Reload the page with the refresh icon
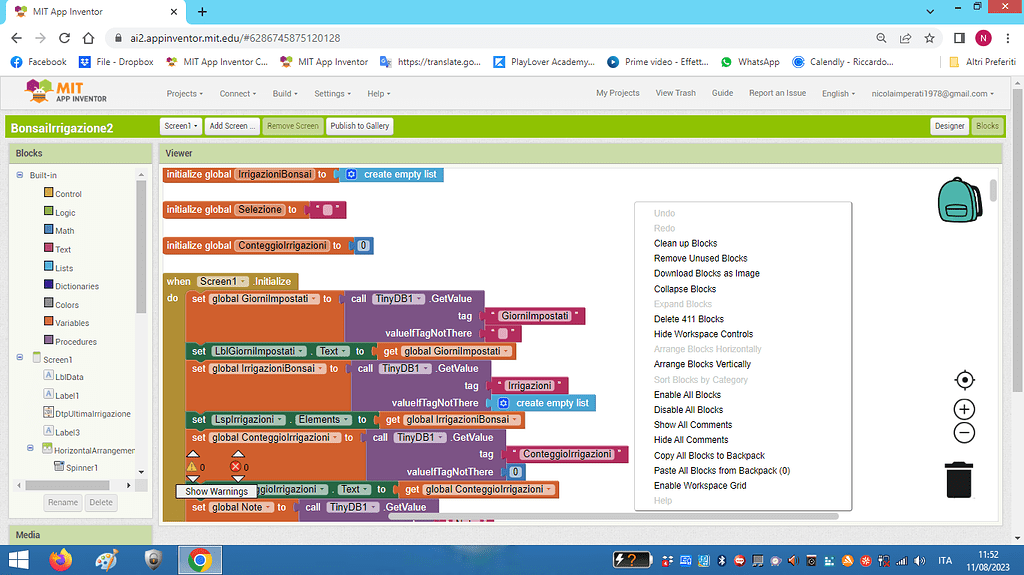Viewport: 1024px width, 575px height. pyautogui.click(x=64, y=38)
